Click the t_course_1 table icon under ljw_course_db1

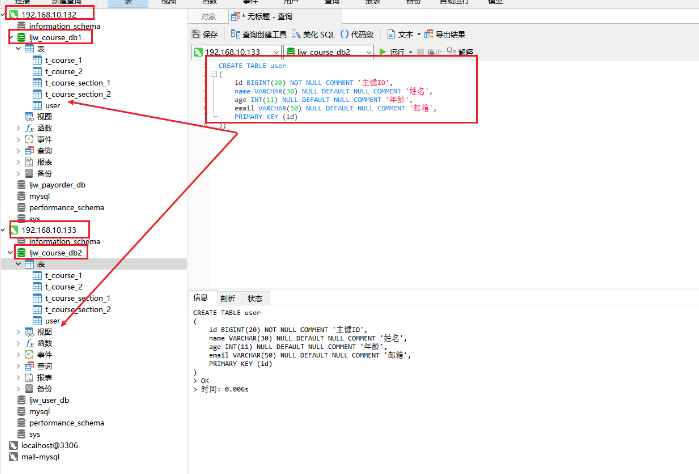[37, 60]
